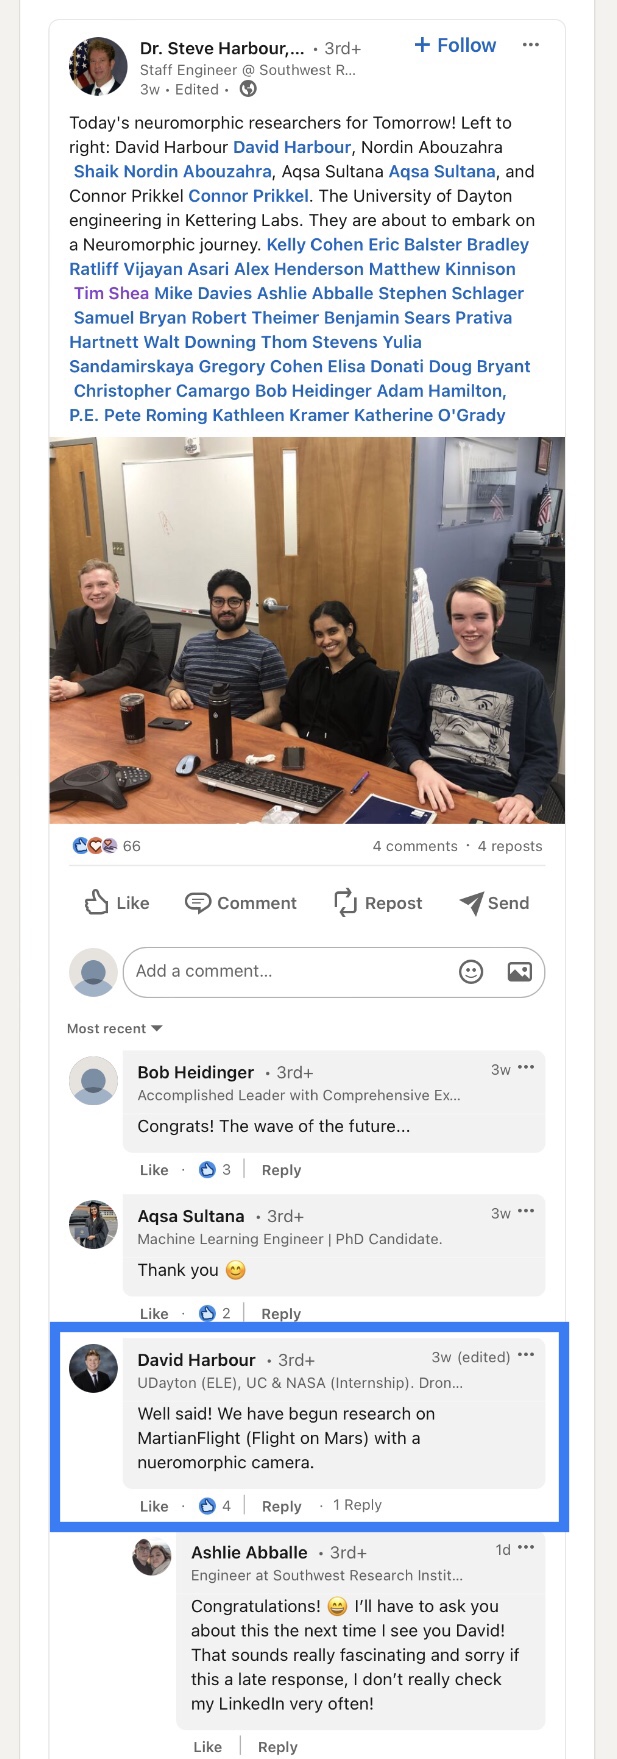This screenshot has height=1759, width=617.
Task: Open Aqsa Sultana's tagged profile link
Action: click(442, 172)
